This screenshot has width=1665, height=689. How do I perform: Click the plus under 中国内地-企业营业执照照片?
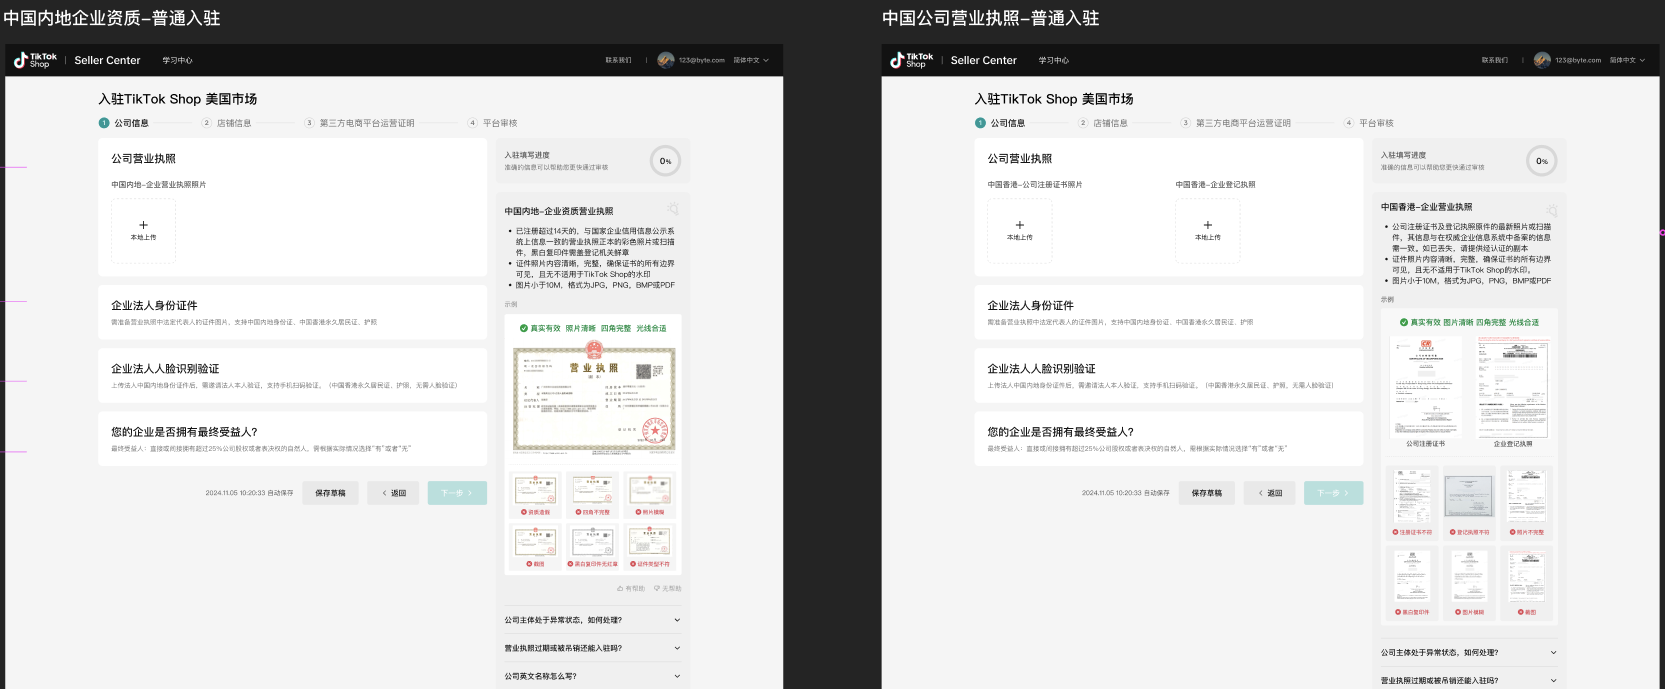pyautogui.click(x=143, y=226)
